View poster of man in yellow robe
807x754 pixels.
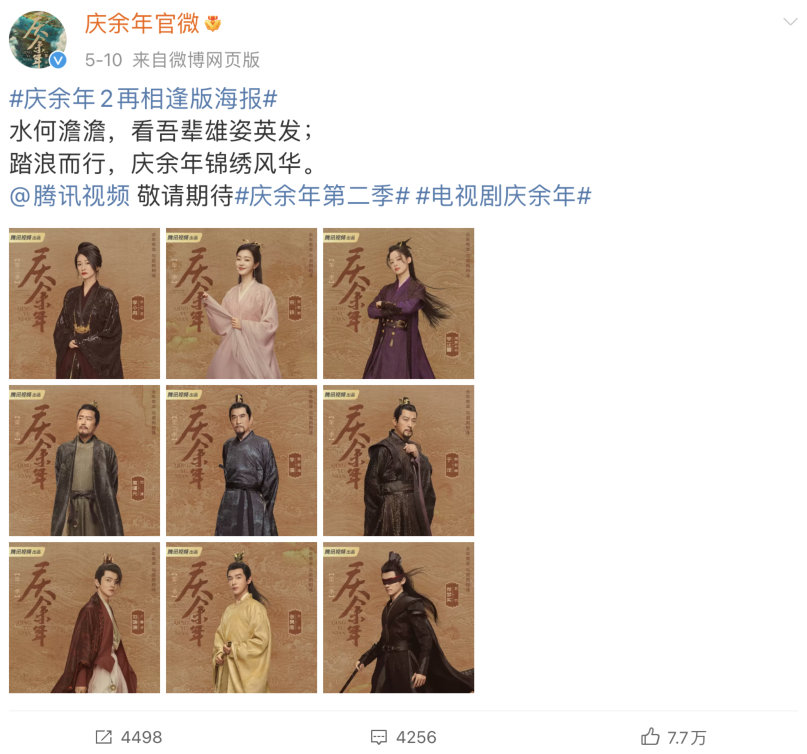click(x=241, y=618)
